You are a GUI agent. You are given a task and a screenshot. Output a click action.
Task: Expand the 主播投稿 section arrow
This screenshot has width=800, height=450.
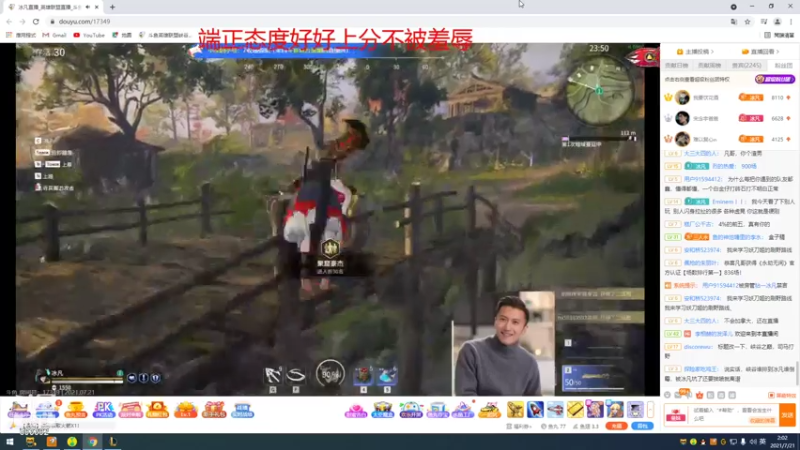(x=712, y=52)
